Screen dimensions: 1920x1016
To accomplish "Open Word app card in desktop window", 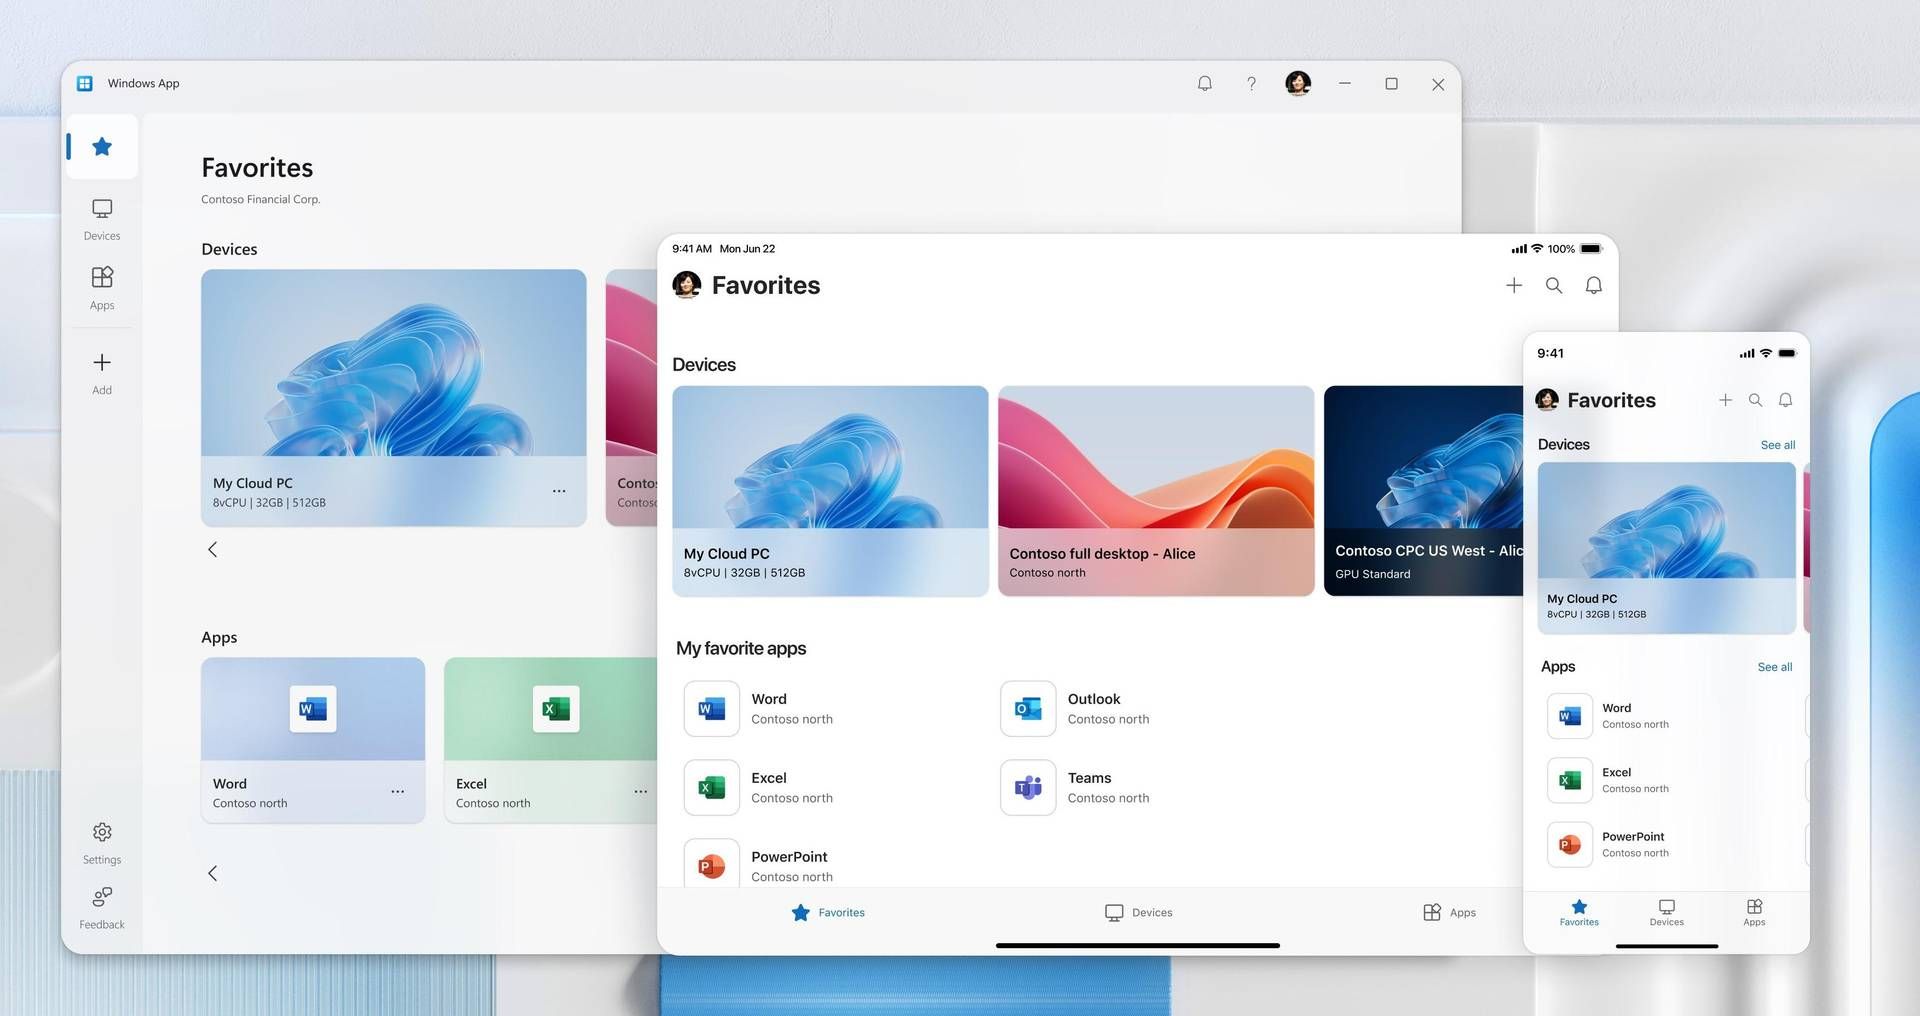I will [x=313, y=740].
